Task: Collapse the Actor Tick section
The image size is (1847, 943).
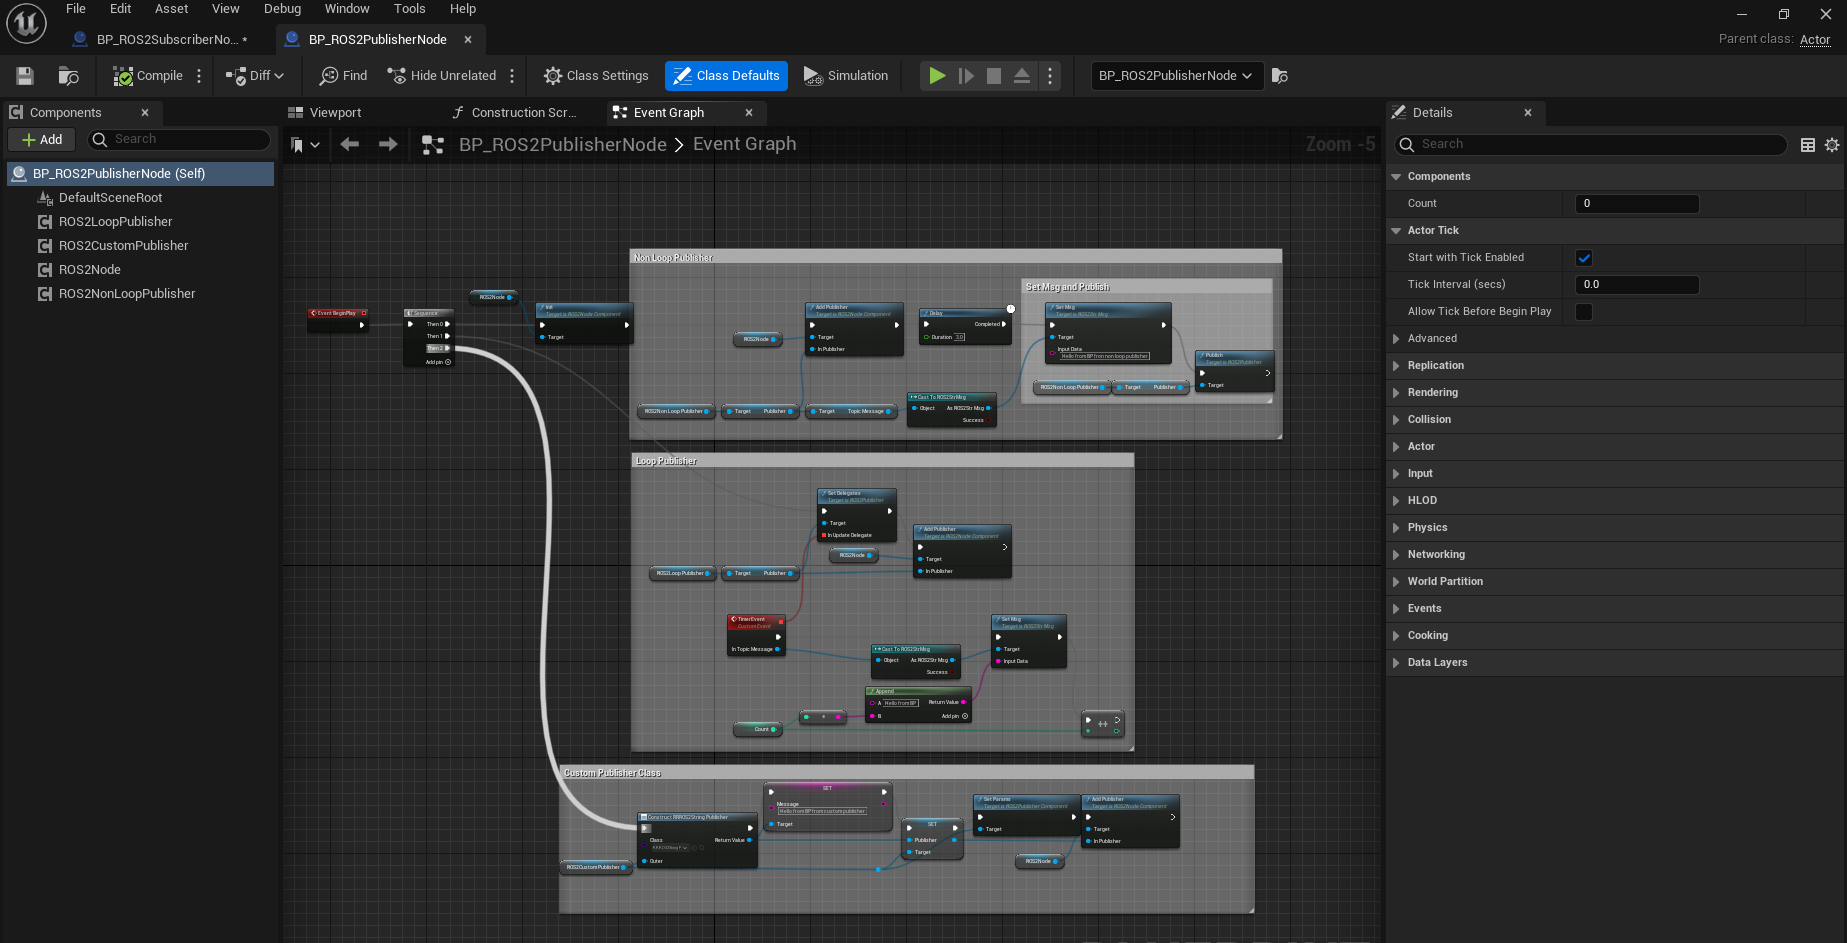Action: 1396,231
